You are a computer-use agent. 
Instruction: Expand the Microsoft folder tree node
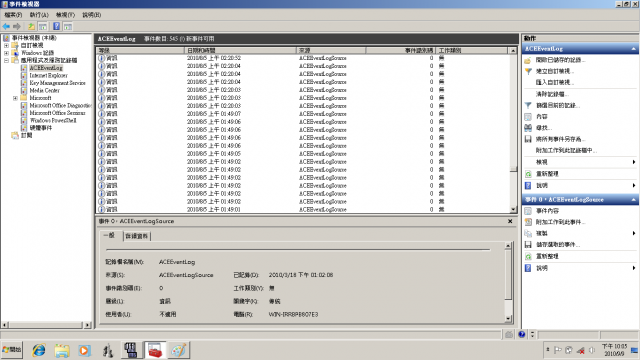point(15,98)
